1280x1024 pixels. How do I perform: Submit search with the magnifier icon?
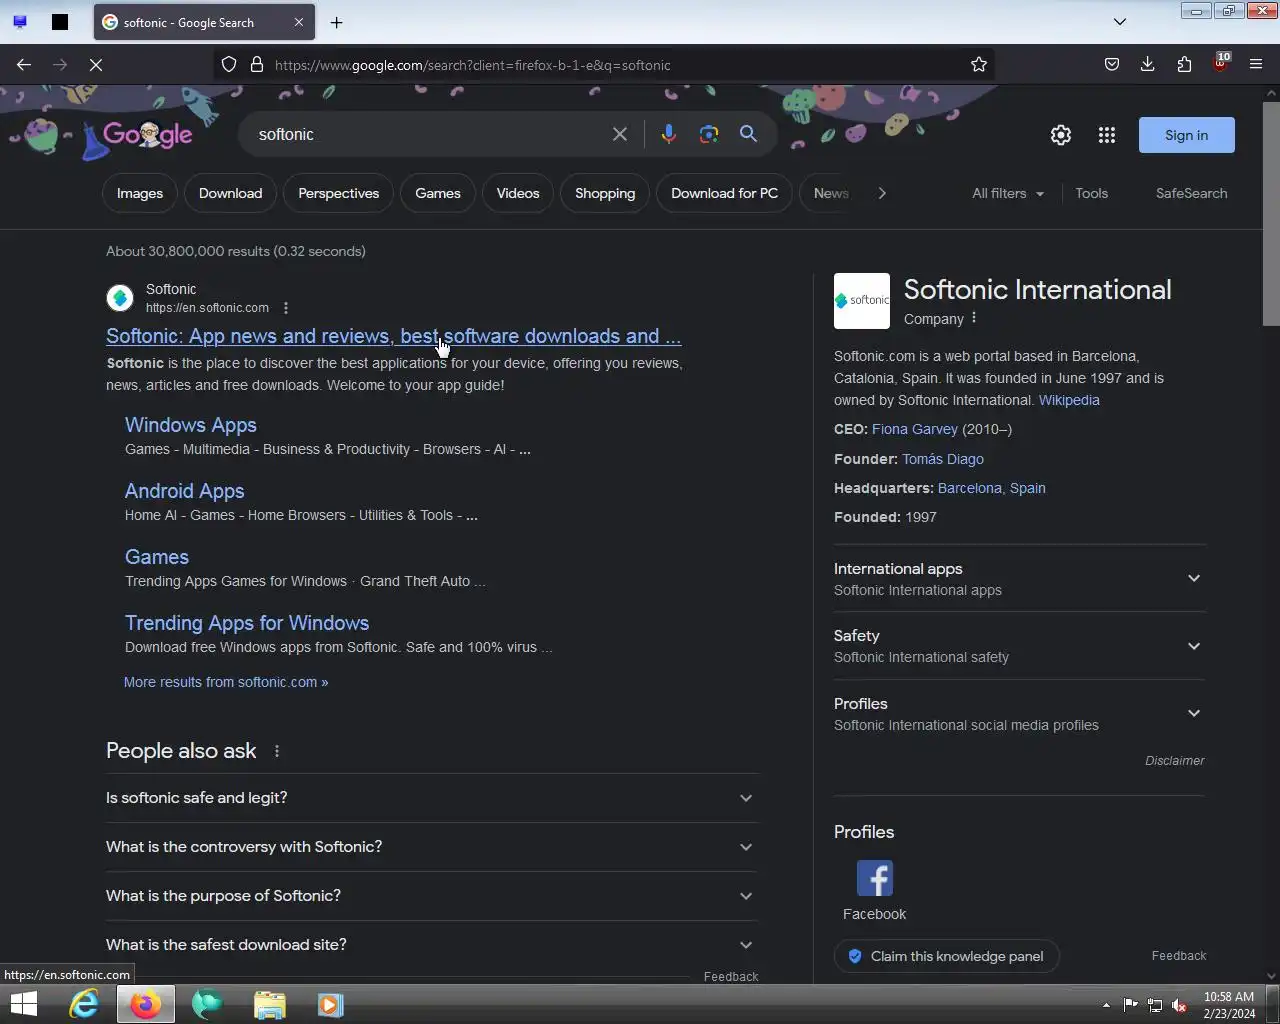coord(748,134)
